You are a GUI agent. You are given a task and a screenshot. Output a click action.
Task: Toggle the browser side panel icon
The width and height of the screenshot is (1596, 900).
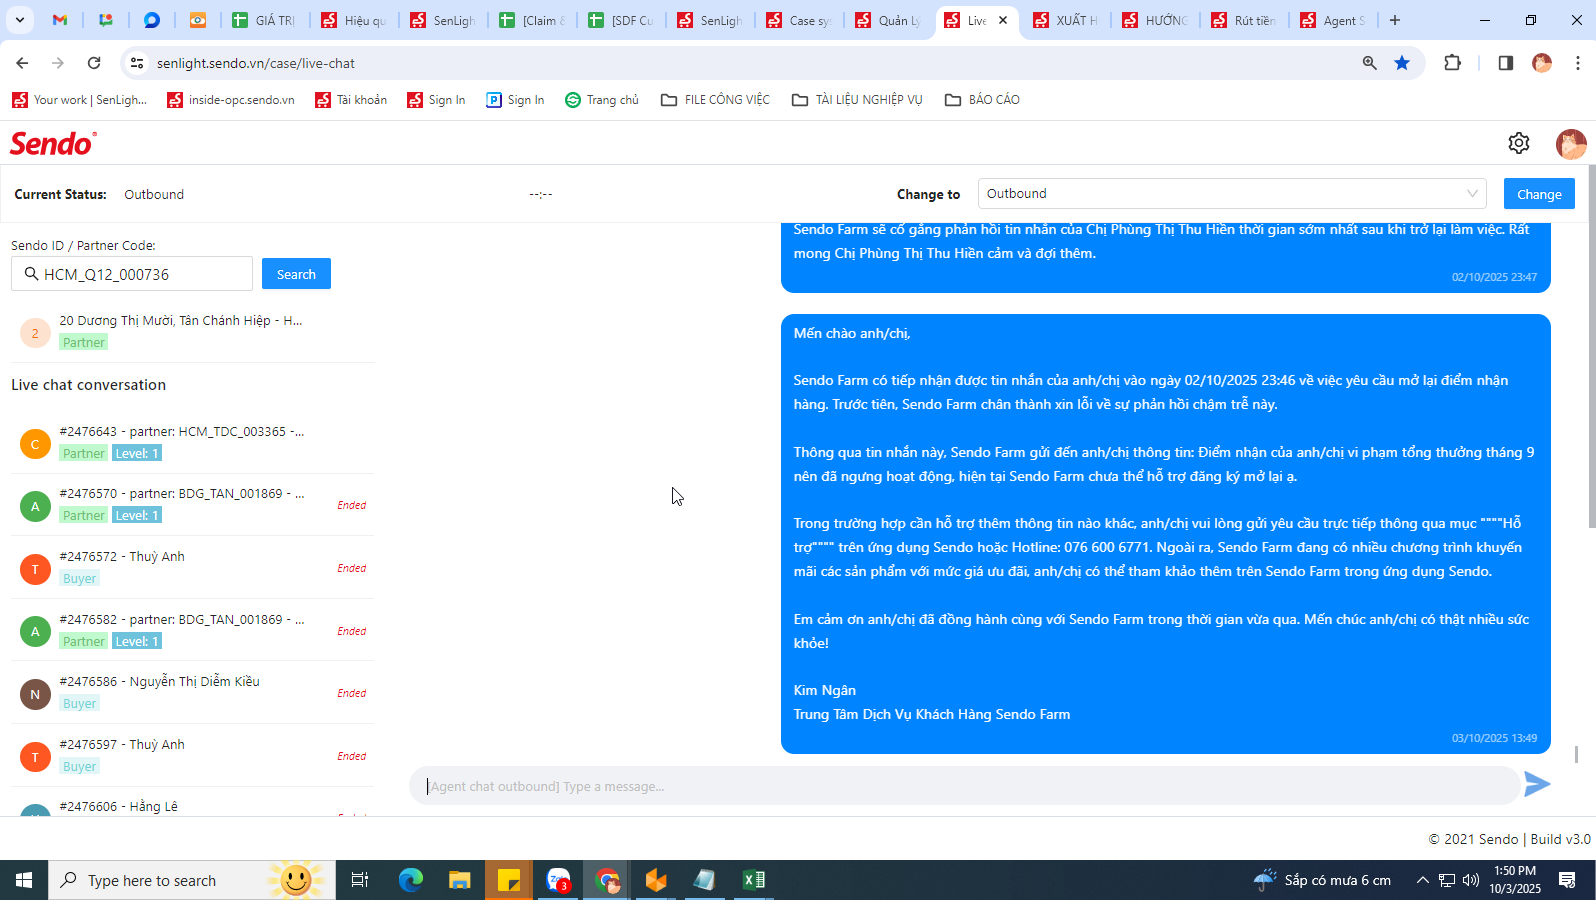pyautogui.click(x=1505, y=63)
